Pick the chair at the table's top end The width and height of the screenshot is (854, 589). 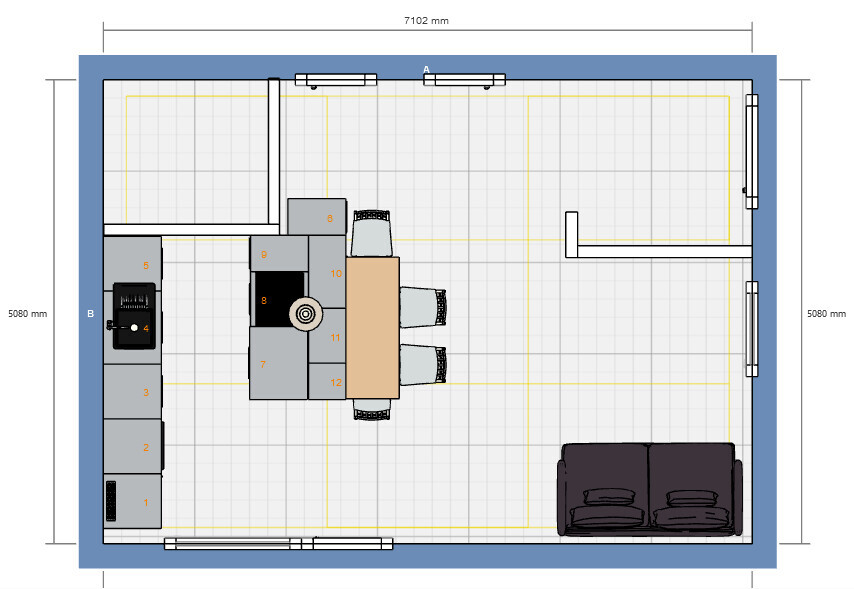(x=371, y=233)
